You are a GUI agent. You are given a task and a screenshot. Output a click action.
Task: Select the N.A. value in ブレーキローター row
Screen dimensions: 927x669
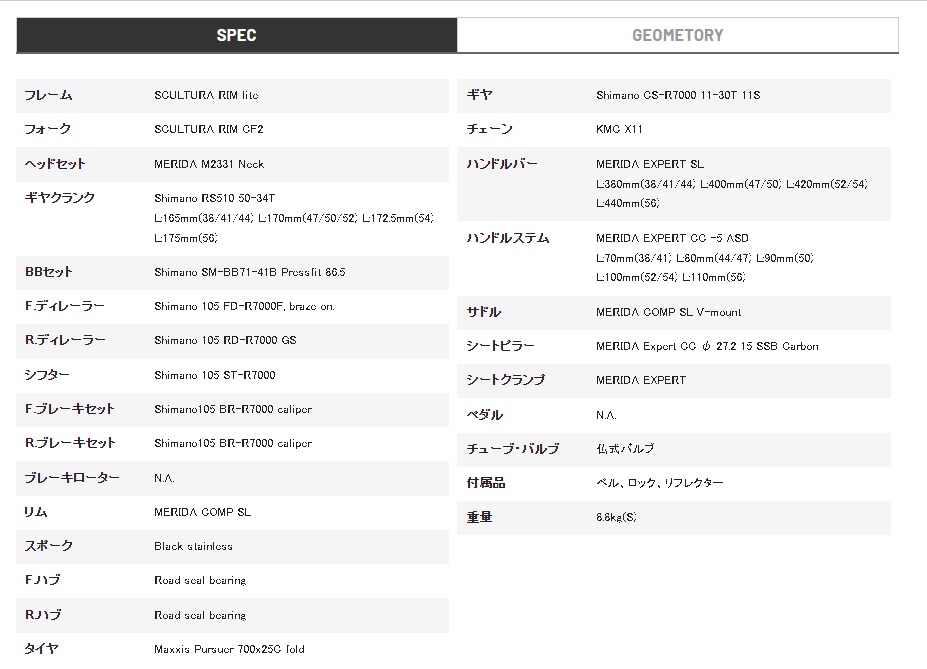(164, 478)
